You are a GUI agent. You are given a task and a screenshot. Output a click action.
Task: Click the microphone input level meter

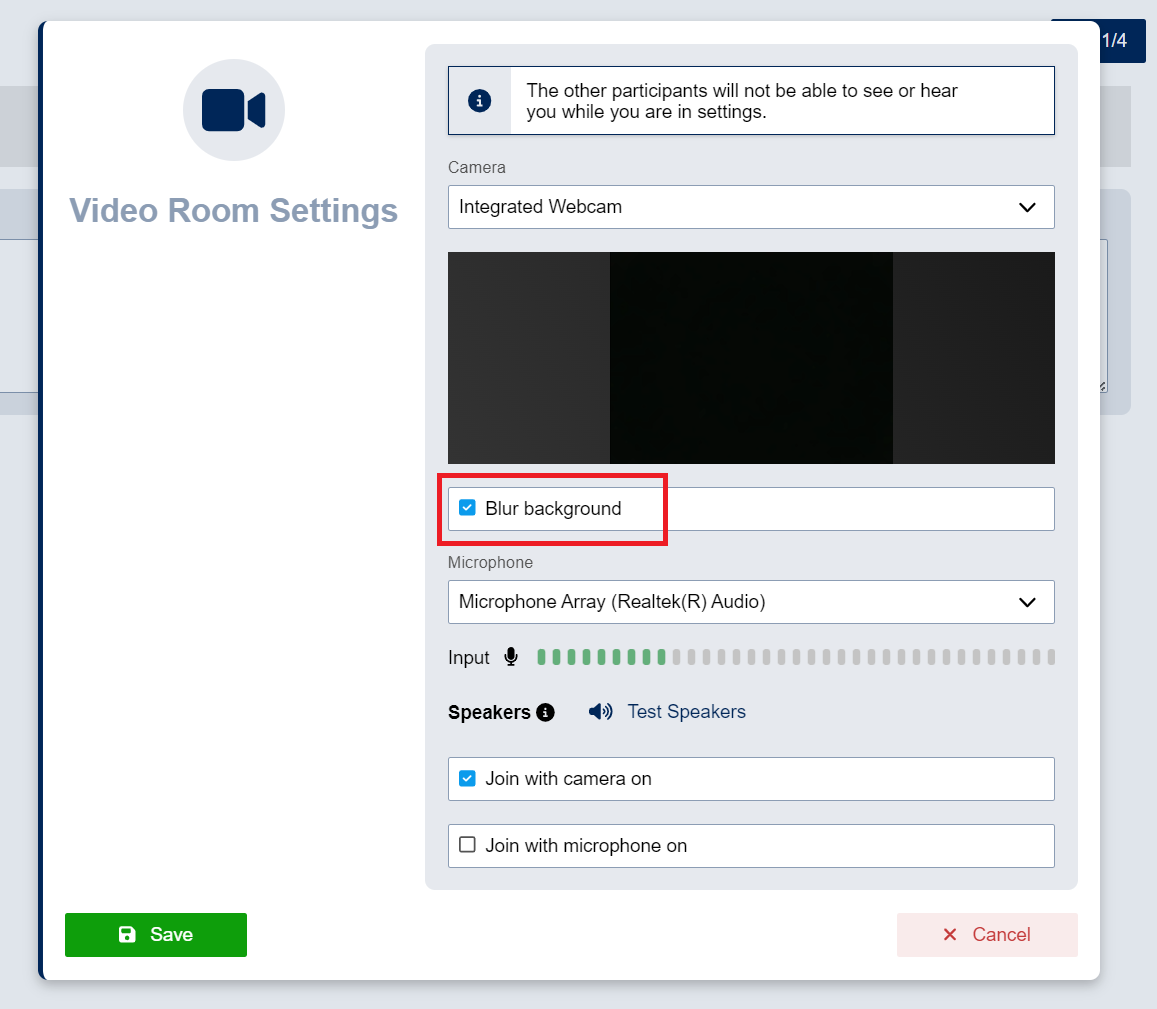pyautogui.click(x=795, y=657)
